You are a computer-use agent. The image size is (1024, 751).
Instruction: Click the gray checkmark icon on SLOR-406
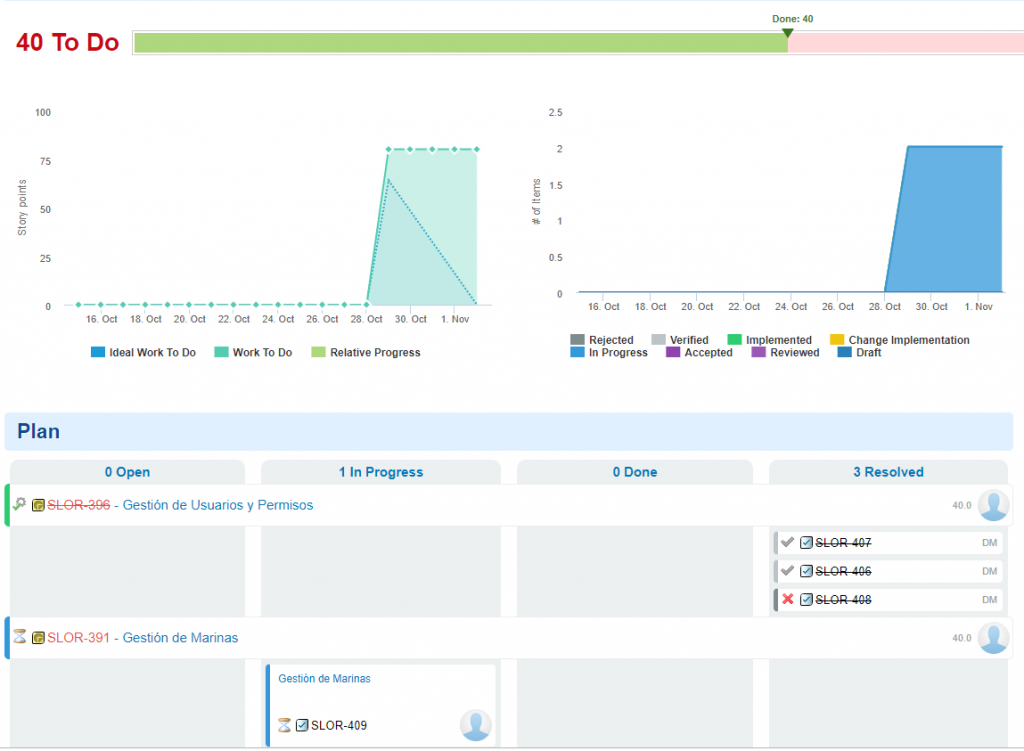click(x=787, y=570)
